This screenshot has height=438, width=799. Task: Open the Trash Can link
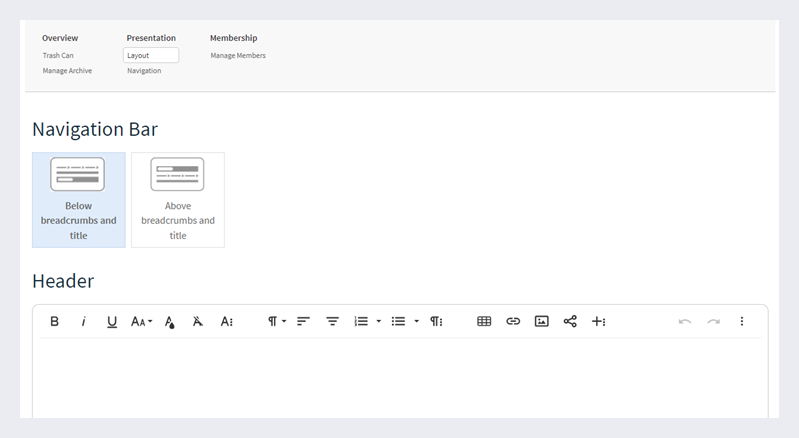point(58,56)
